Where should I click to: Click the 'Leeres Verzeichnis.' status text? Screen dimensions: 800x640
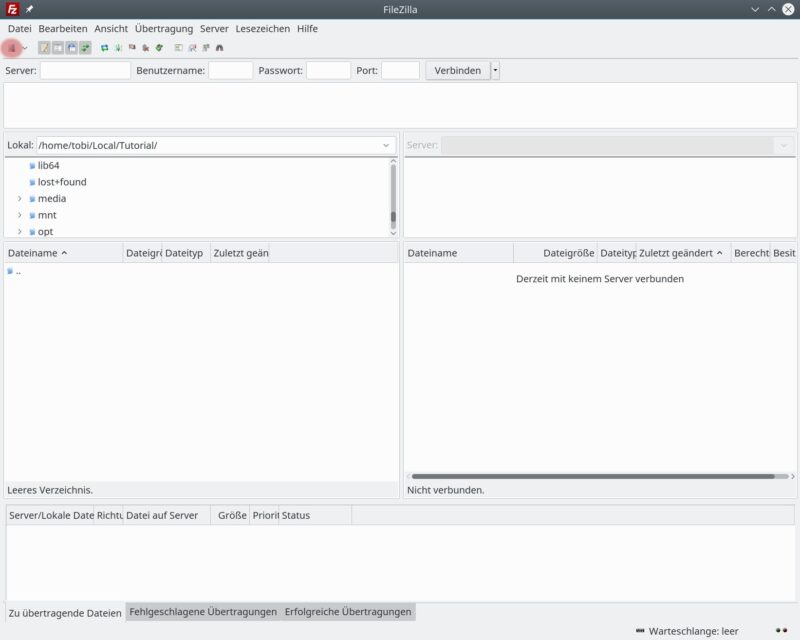(x=50, y=490)
